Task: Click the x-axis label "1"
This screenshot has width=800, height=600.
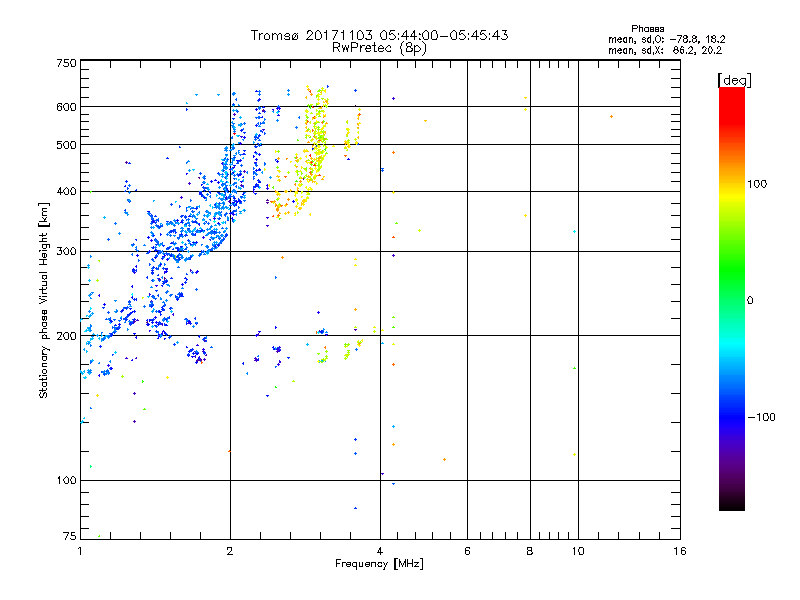Action: [x=80, y=551]
